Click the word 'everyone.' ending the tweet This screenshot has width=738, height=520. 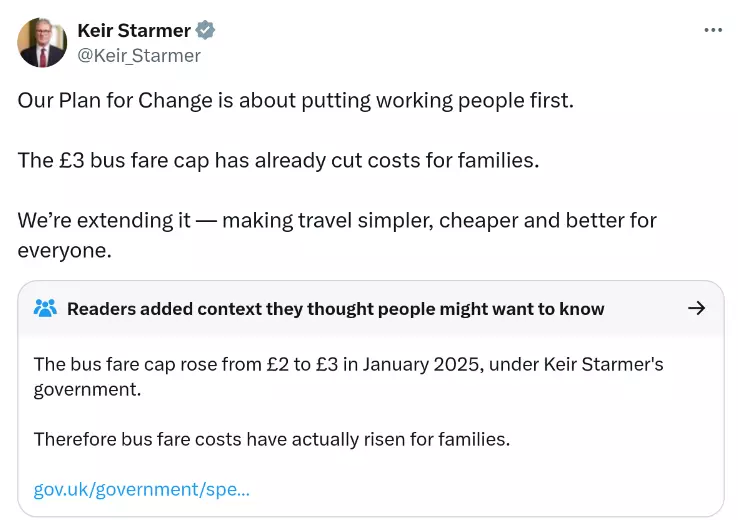point(64,251)
